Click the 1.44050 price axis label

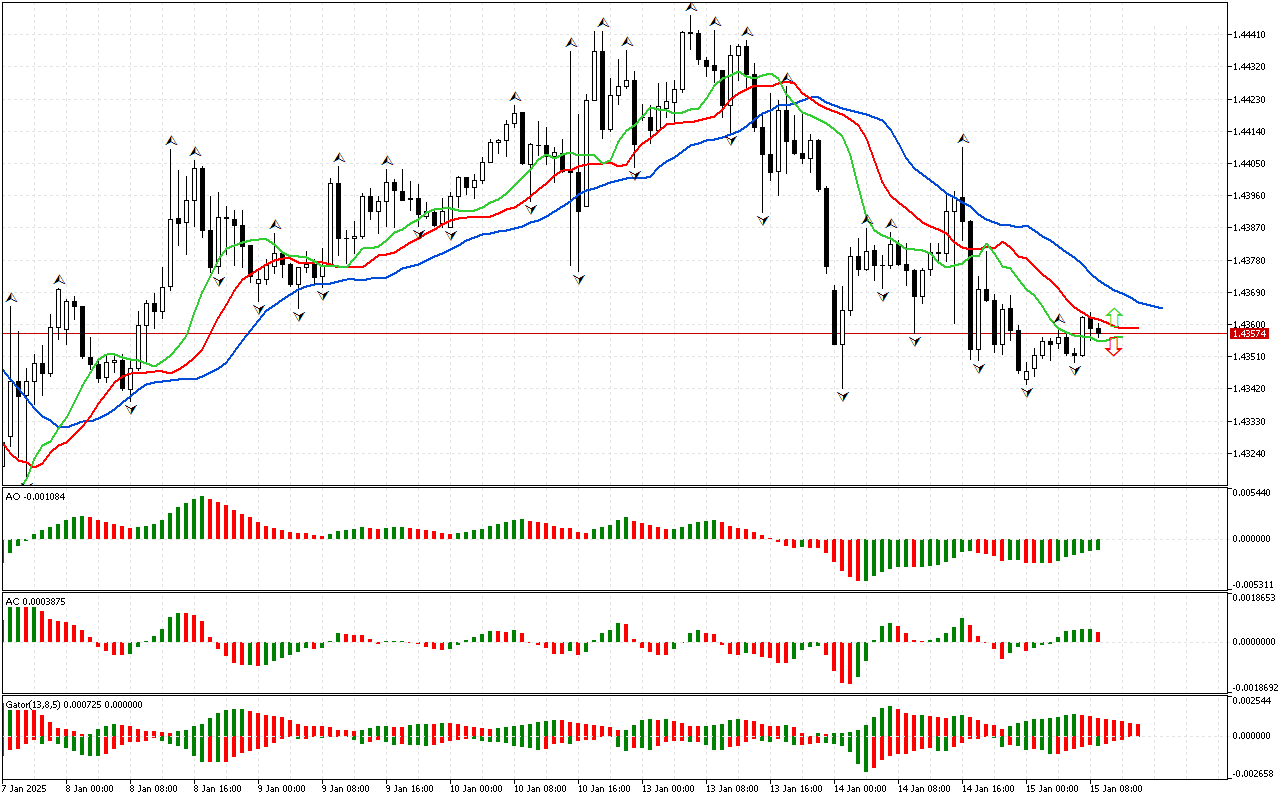pos(1248,163)
